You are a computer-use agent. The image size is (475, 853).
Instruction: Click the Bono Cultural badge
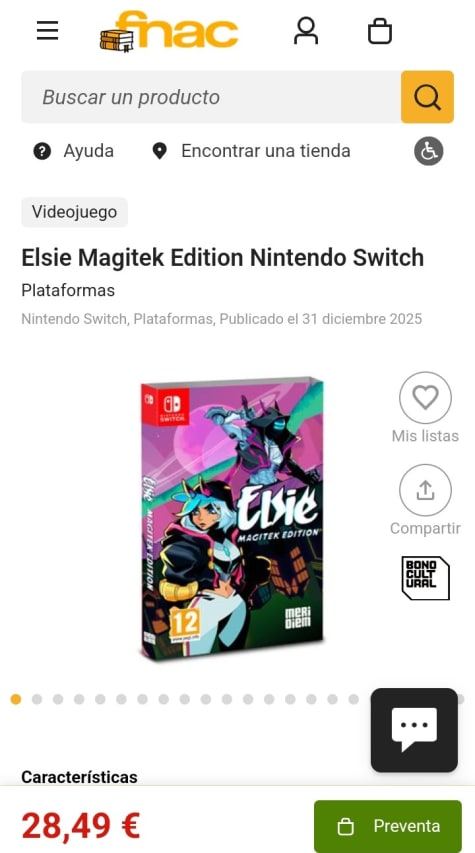point(425,578)
